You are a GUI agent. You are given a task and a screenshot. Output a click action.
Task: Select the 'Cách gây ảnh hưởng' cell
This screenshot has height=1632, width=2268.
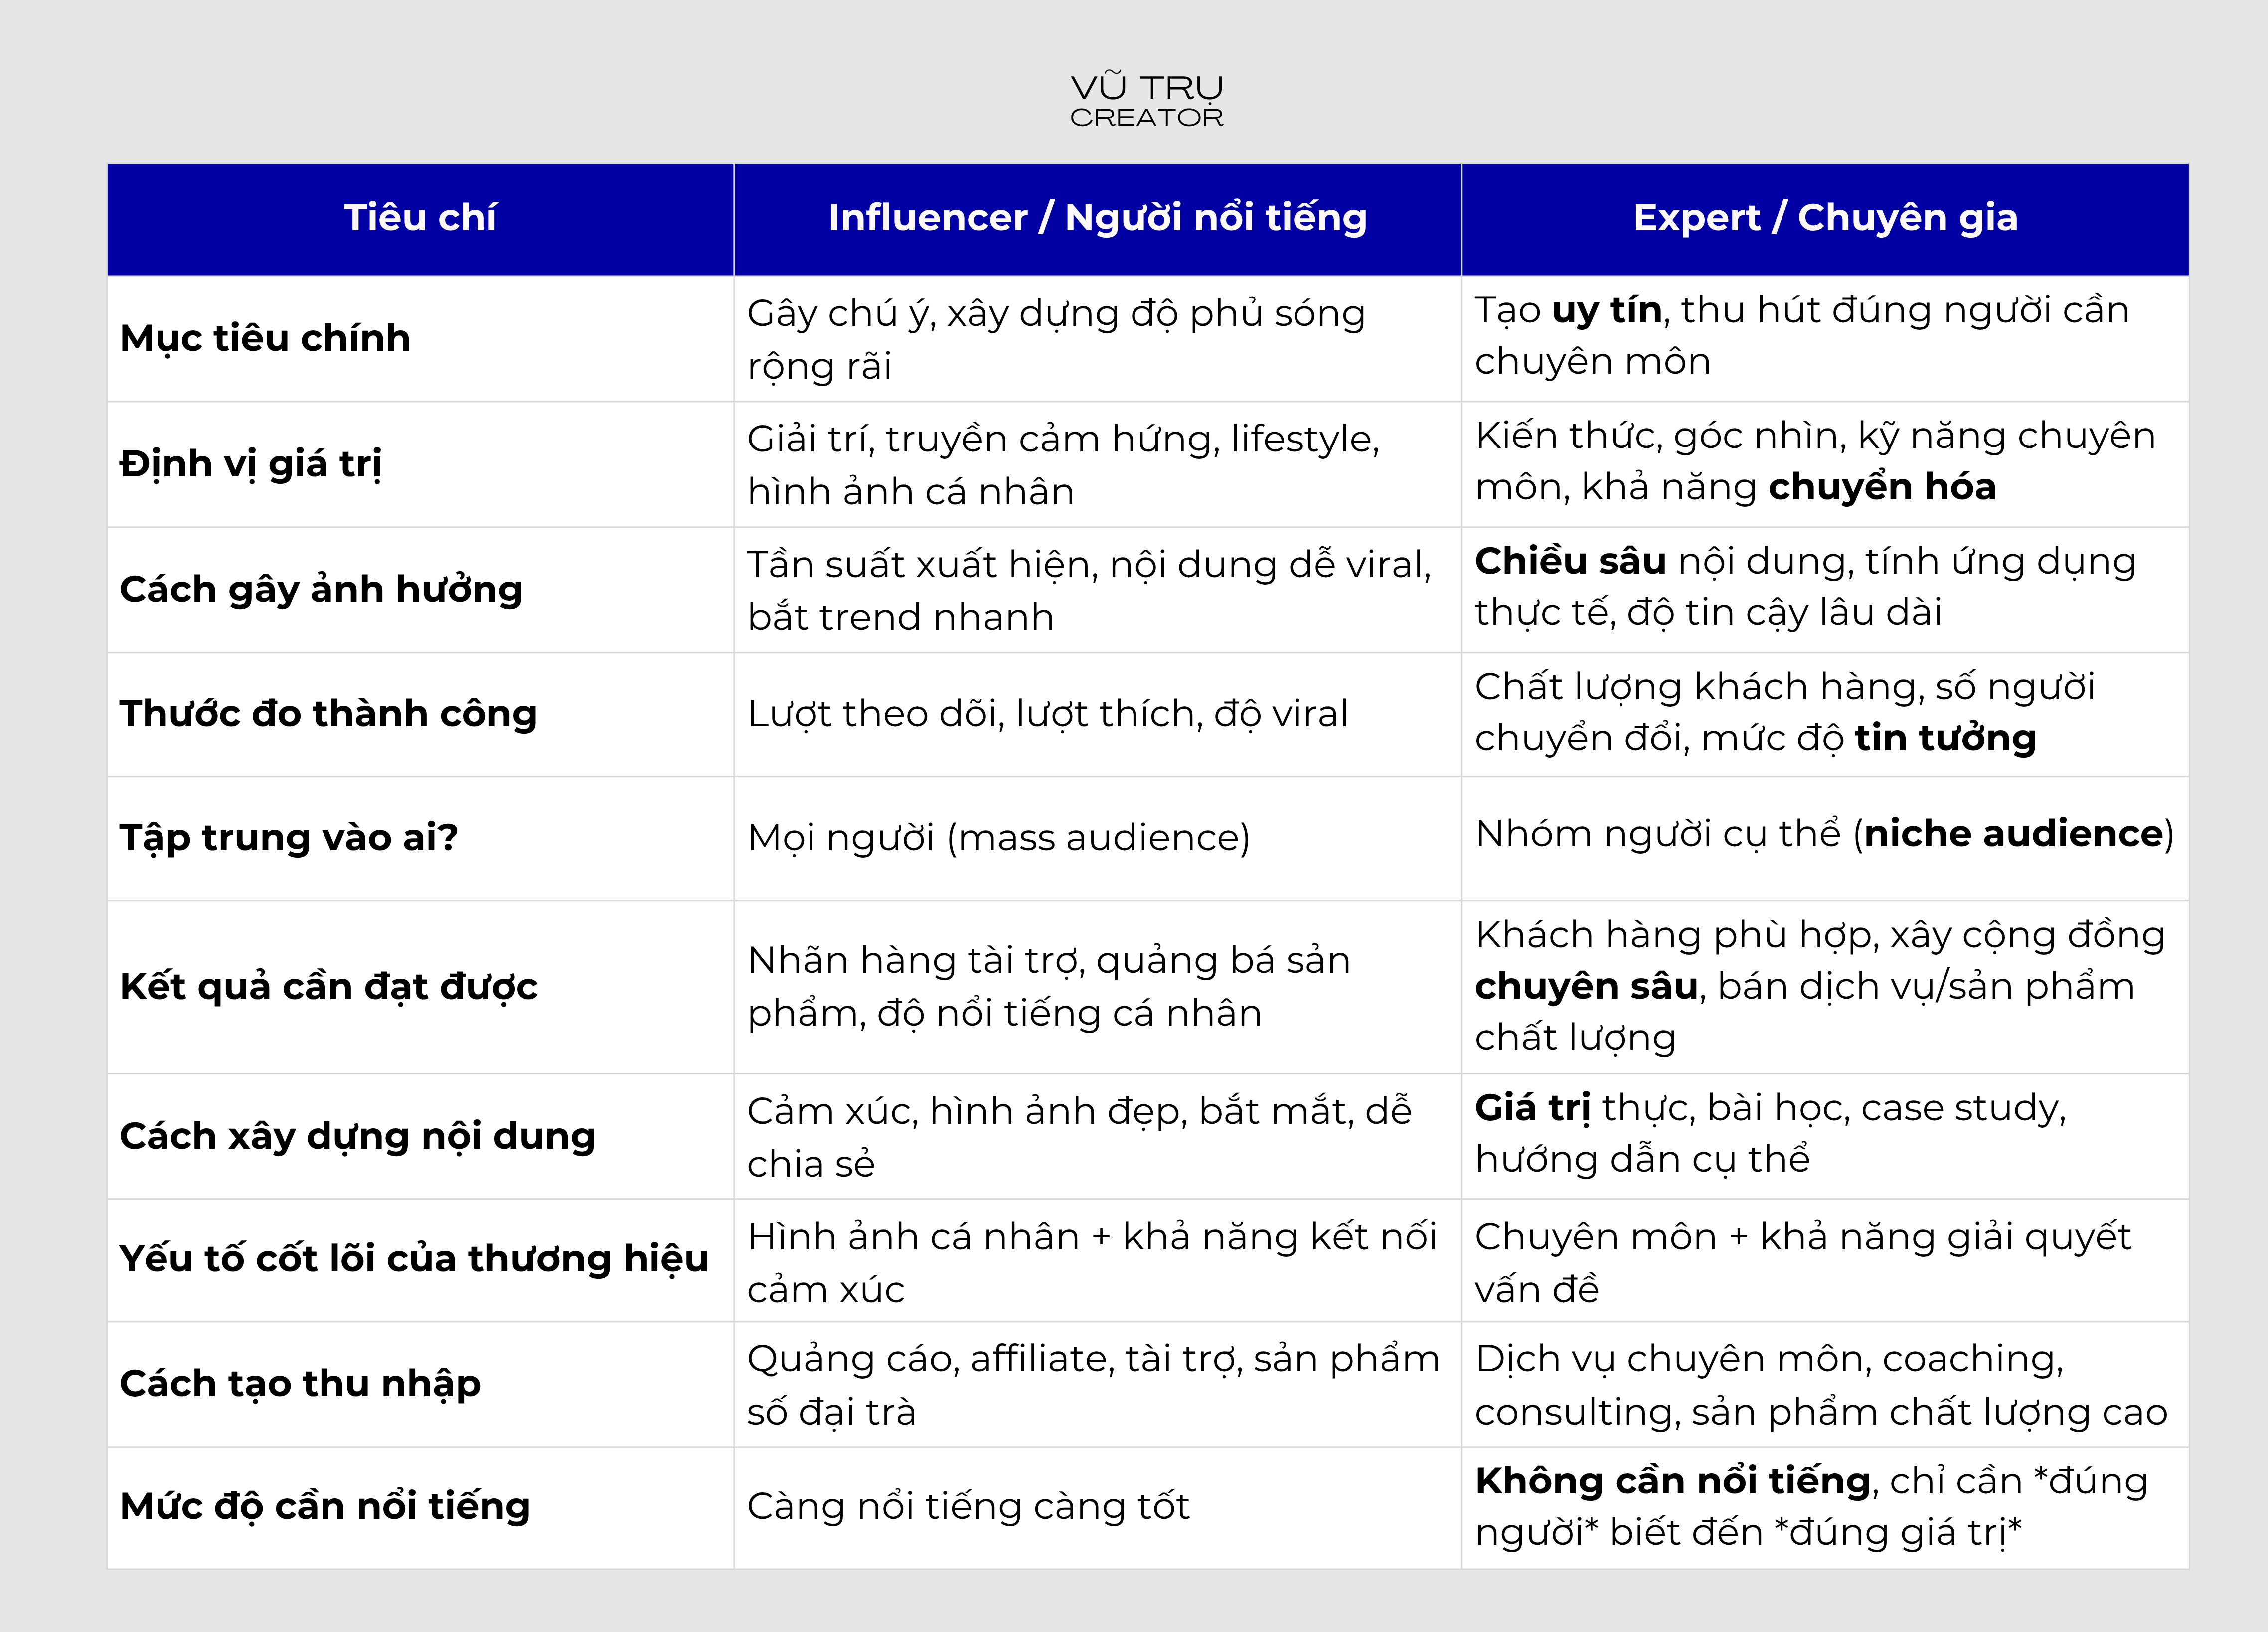click(x=321, y=590)
